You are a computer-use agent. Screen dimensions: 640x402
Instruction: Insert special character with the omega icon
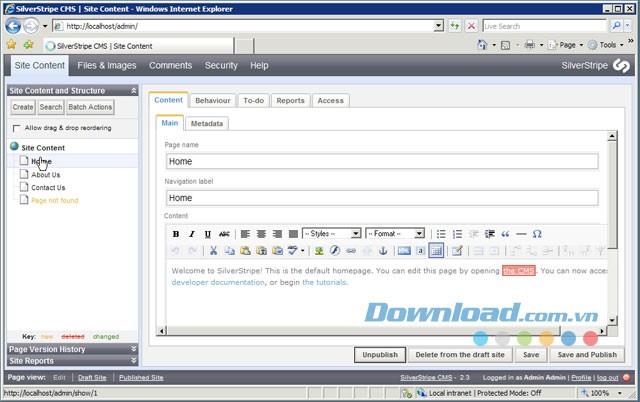click(x=537, y=234)
